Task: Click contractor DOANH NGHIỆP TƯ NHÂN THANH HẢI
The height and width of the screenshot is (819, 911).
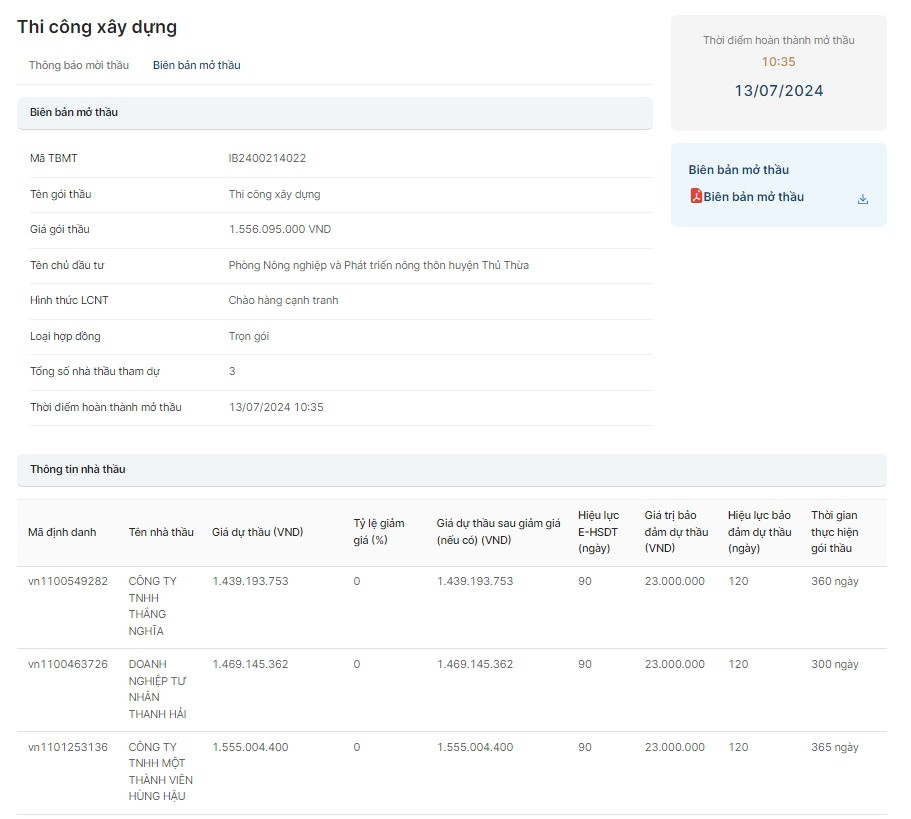Action: pos(157,689)
